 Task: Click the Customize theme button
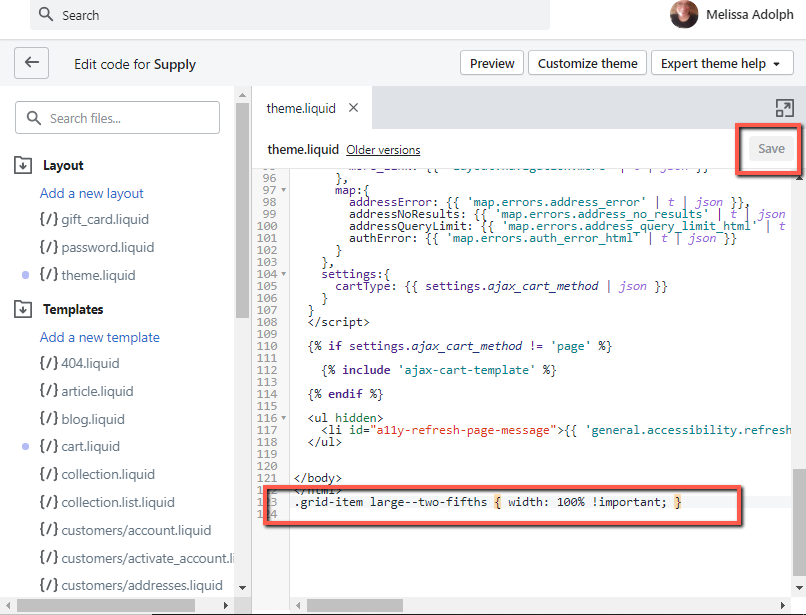coord(587,63)
